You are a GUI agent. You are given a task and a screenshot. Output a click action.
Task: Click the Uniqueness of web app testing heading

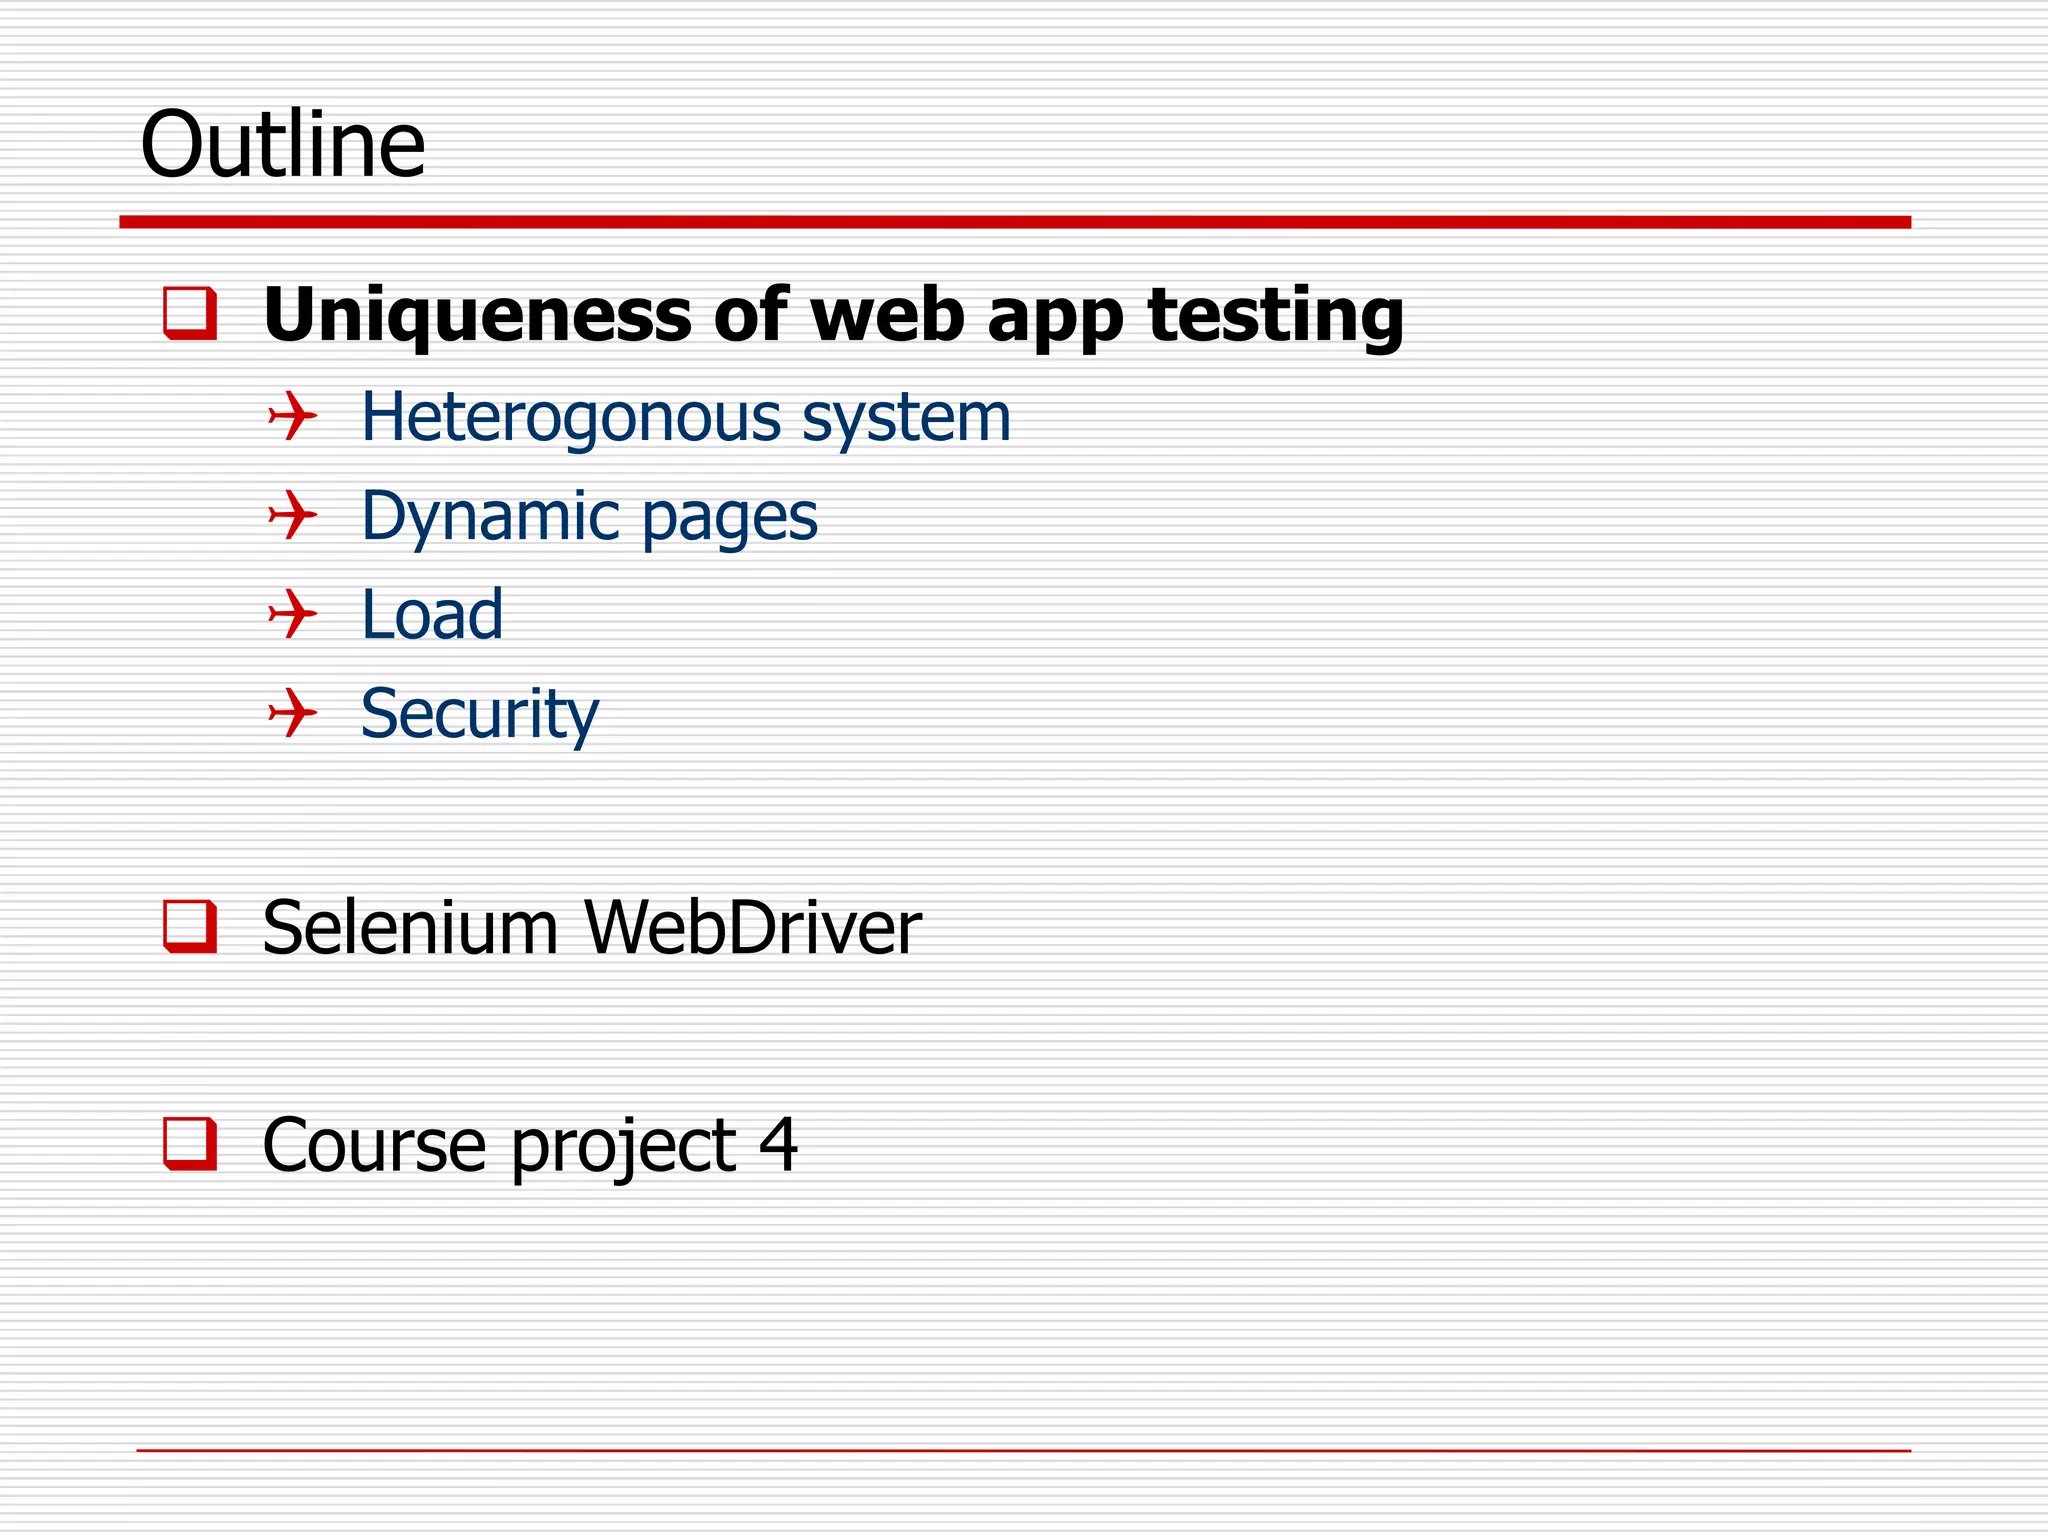point(832,315)
